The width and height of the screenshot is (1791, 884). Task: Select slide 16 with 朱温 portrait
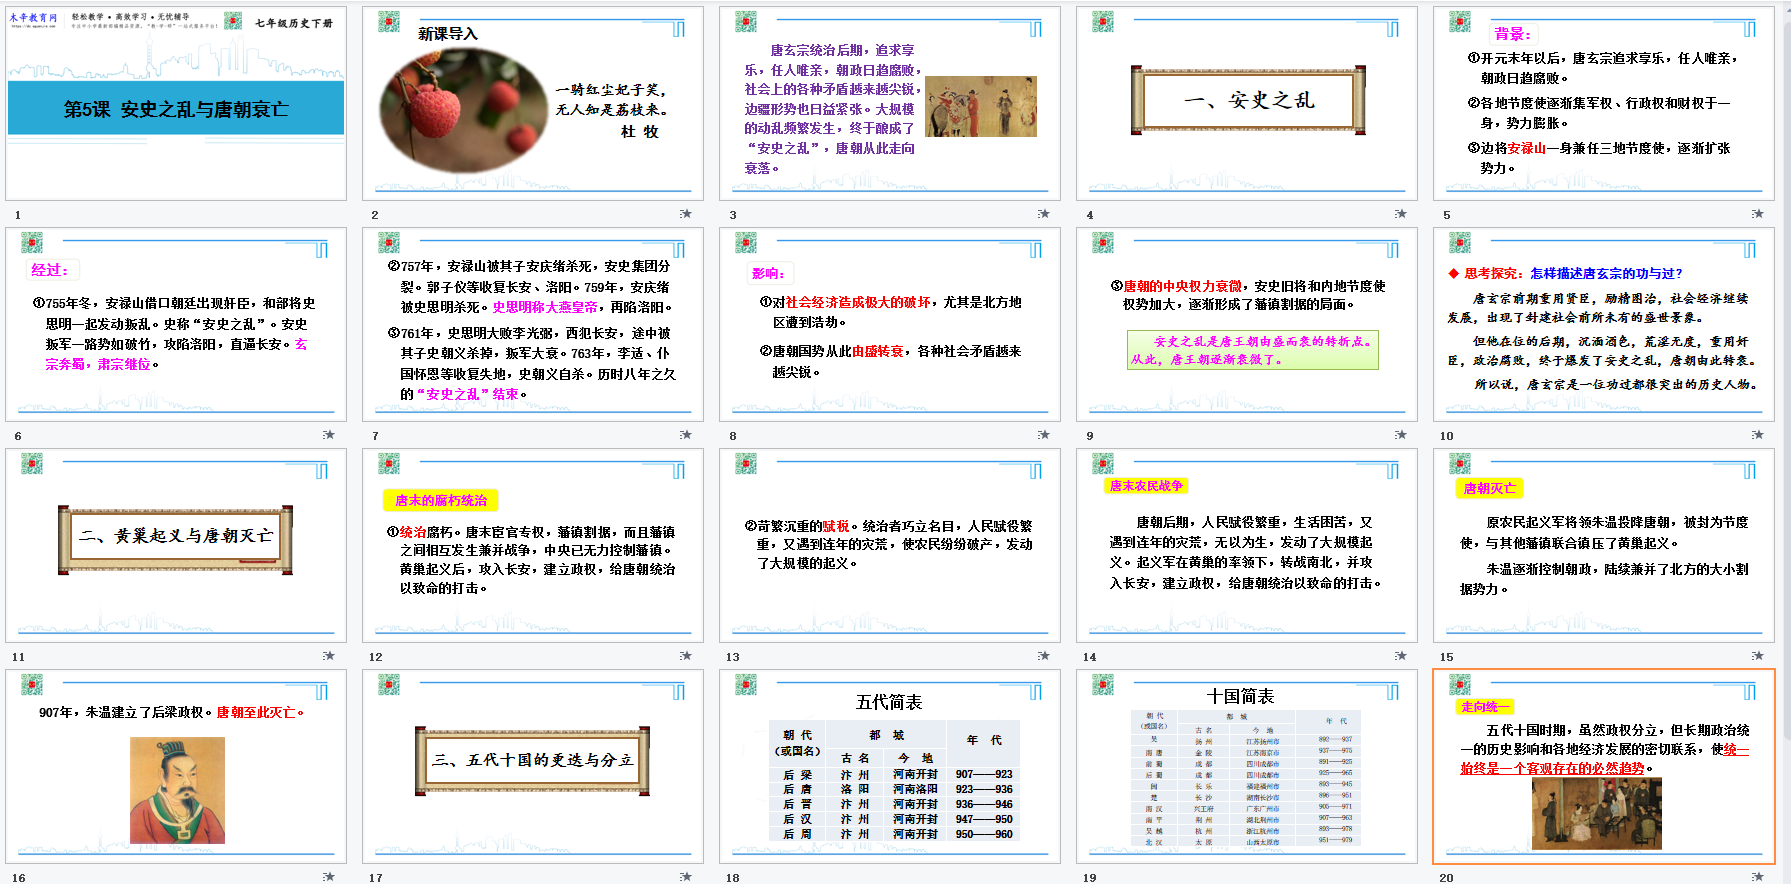(x=176, y=767)
